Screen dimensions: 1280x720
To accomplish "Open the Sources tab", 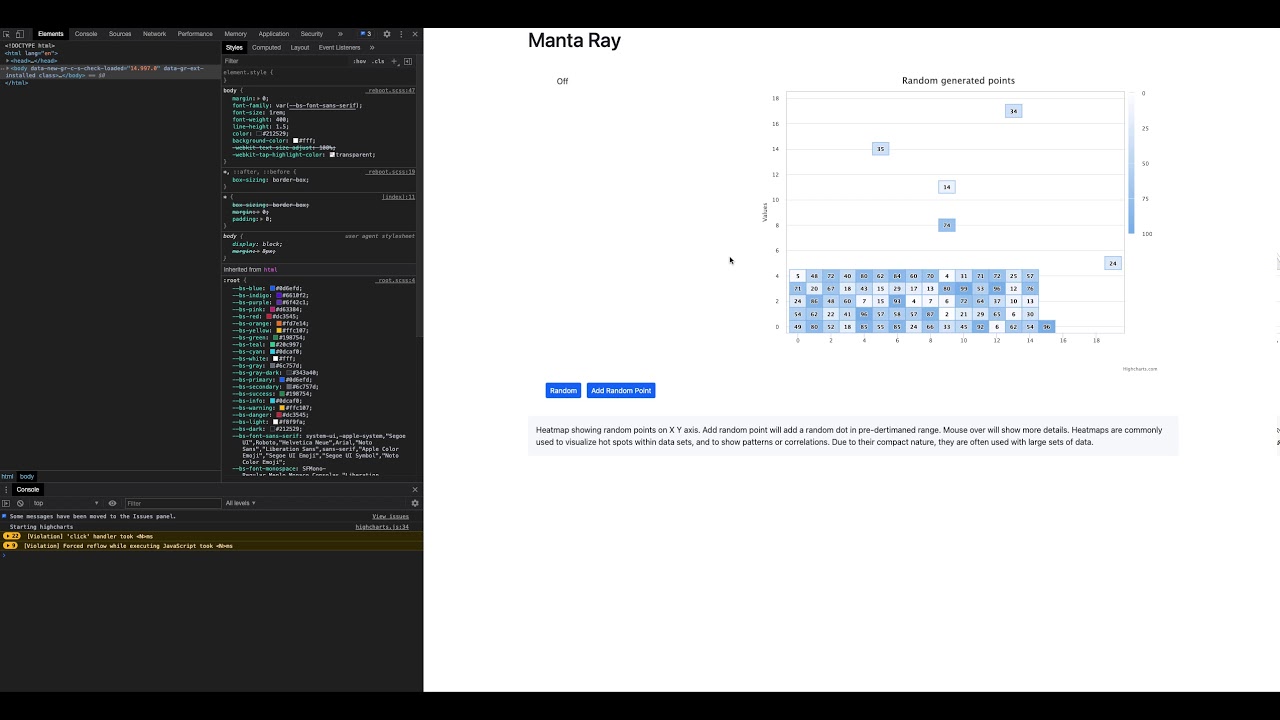I will point(120,34).
